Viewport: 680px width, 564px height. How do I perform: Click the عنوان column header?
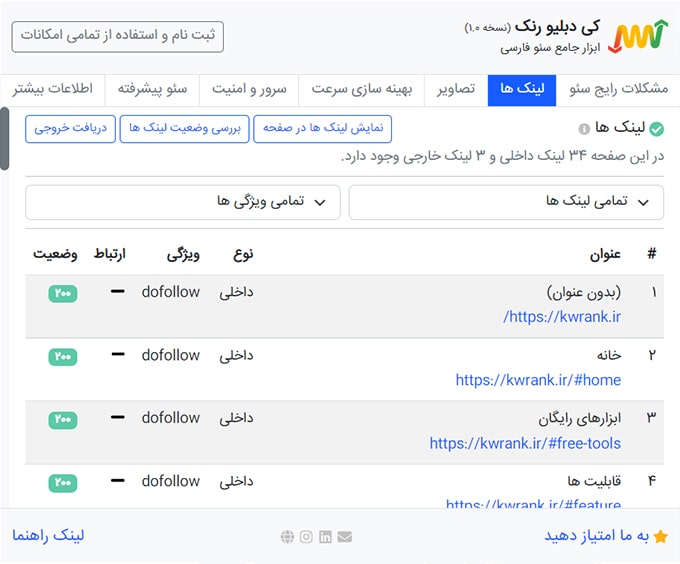point(605,254)
